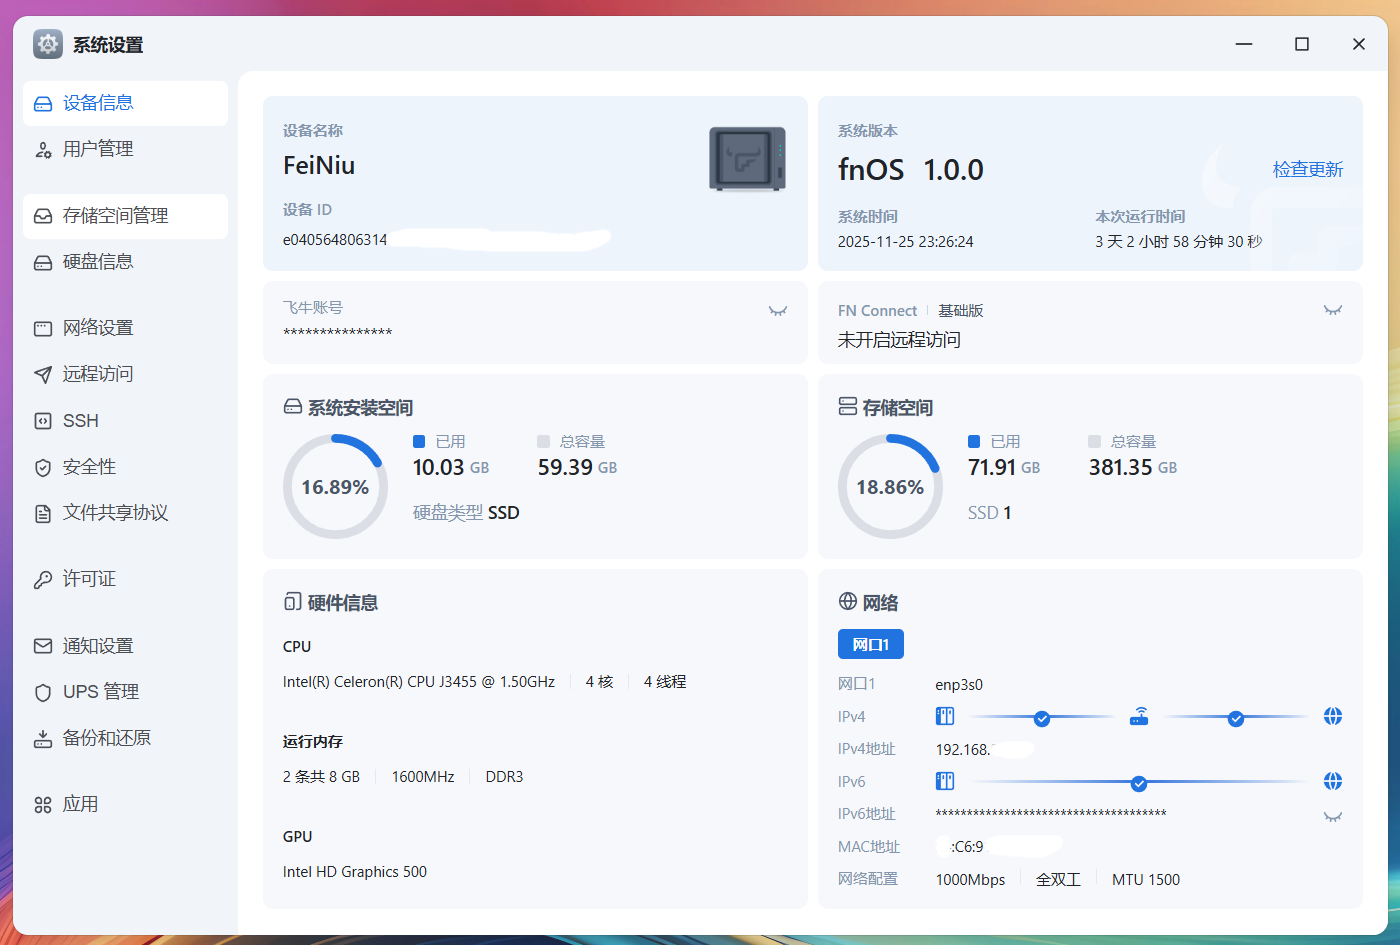Click the check for updates link
This screenshot has width=1400, height=945.
pos(1307,169)
